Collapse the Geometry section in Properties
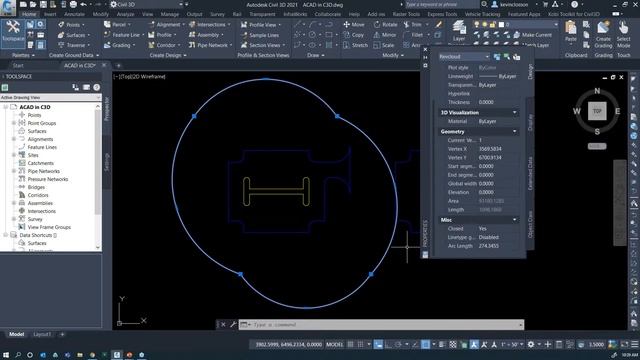 point(514,131)
